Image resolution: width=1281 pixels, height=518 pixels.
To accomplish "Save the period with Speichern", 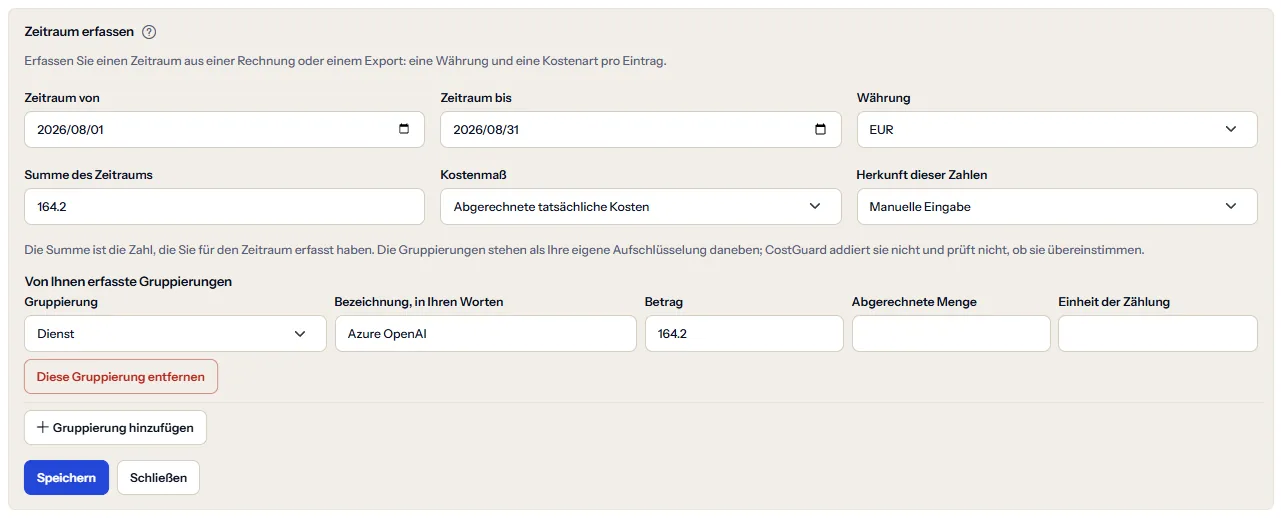I will [x=66, y=477].
